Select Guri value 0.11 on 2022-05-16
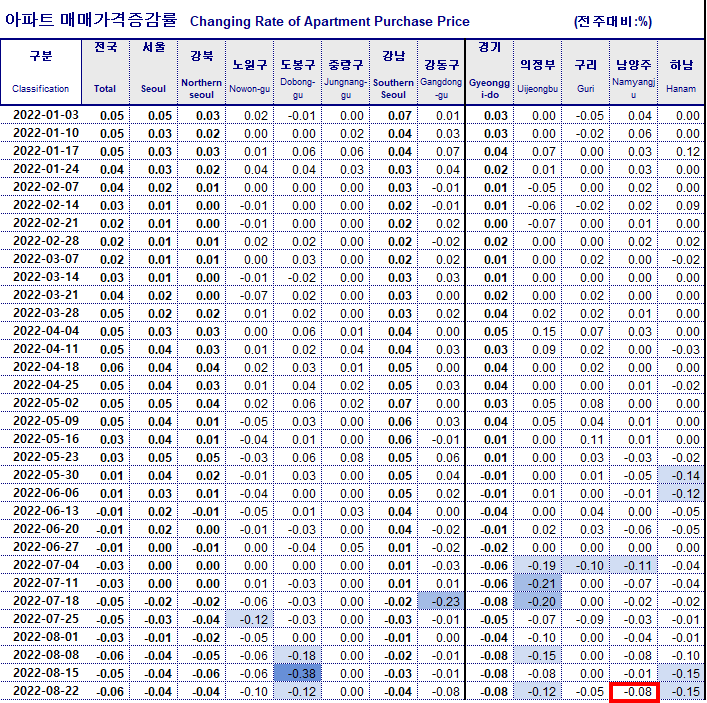707x703 pixels. point(585,439)
